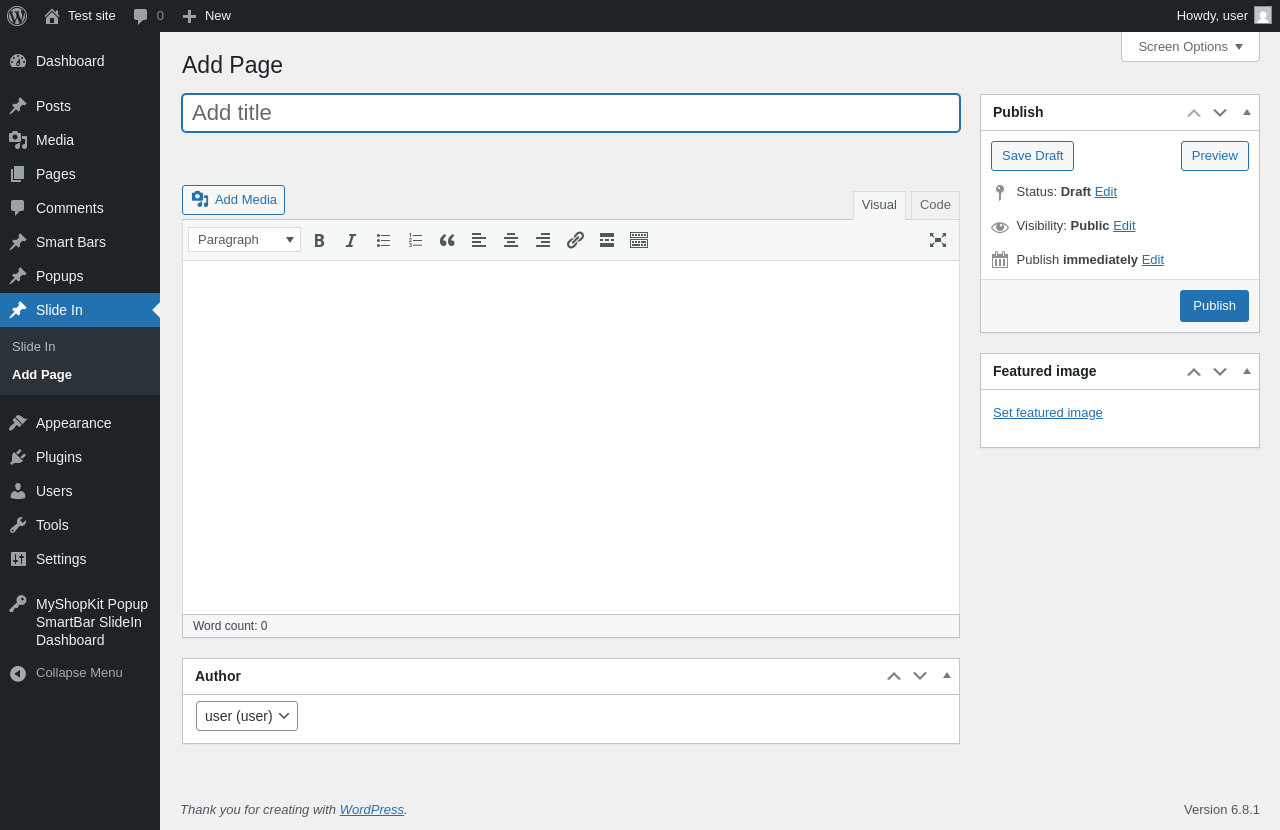This screenshot has height=830, width=1280.
Task: Collapse the Publish panel
Action: [1247, 113]
